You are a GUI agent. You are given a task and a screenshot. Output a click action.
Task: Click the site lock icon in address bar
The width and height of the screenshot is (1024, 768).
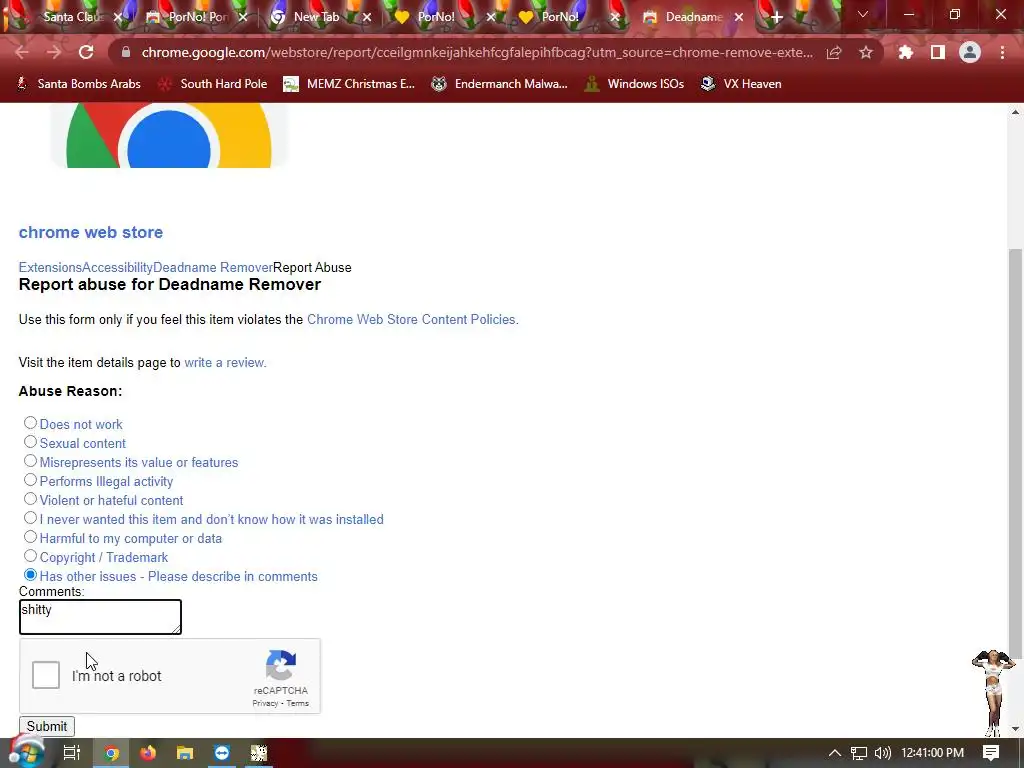(126, 52)
